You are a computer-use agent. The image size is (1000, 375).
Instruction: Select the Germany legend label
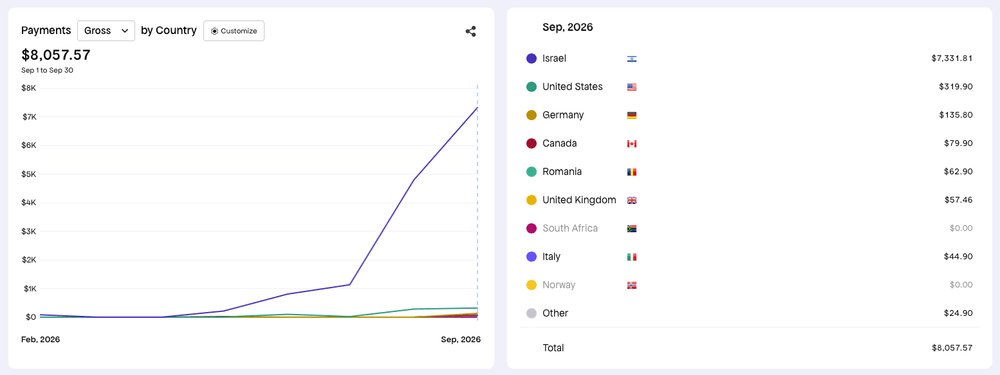(563, 115)
